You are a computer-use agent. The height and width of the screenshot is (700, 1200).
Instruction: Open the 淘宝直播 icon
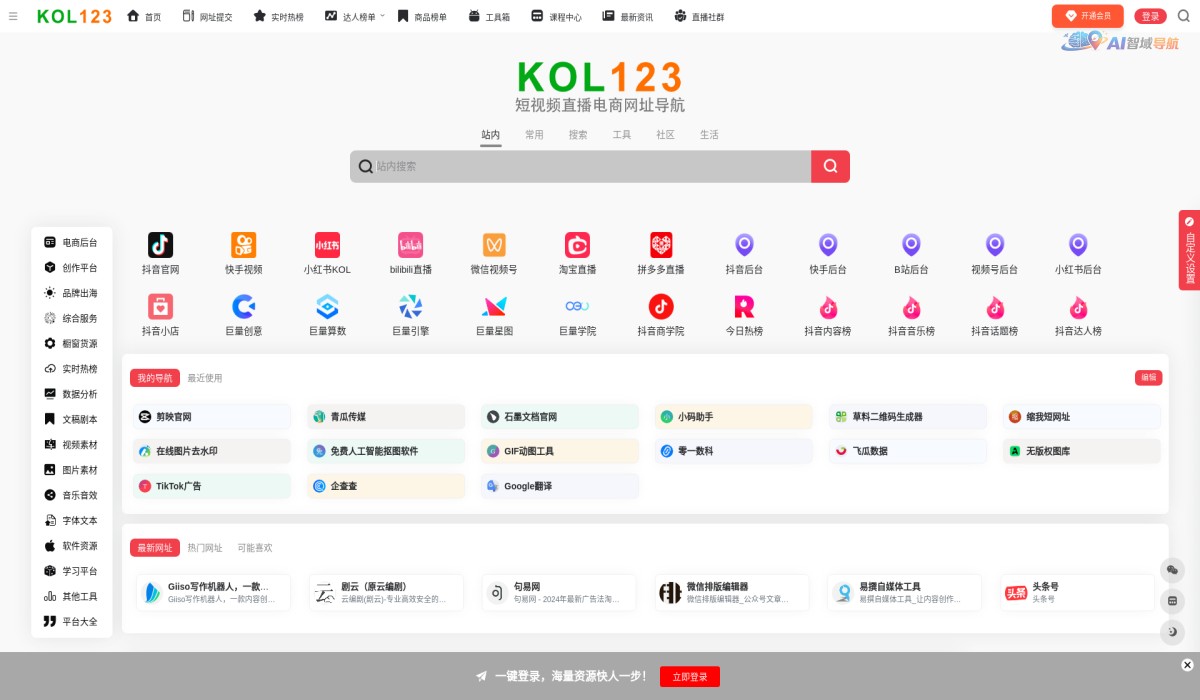tap(577, 253)
